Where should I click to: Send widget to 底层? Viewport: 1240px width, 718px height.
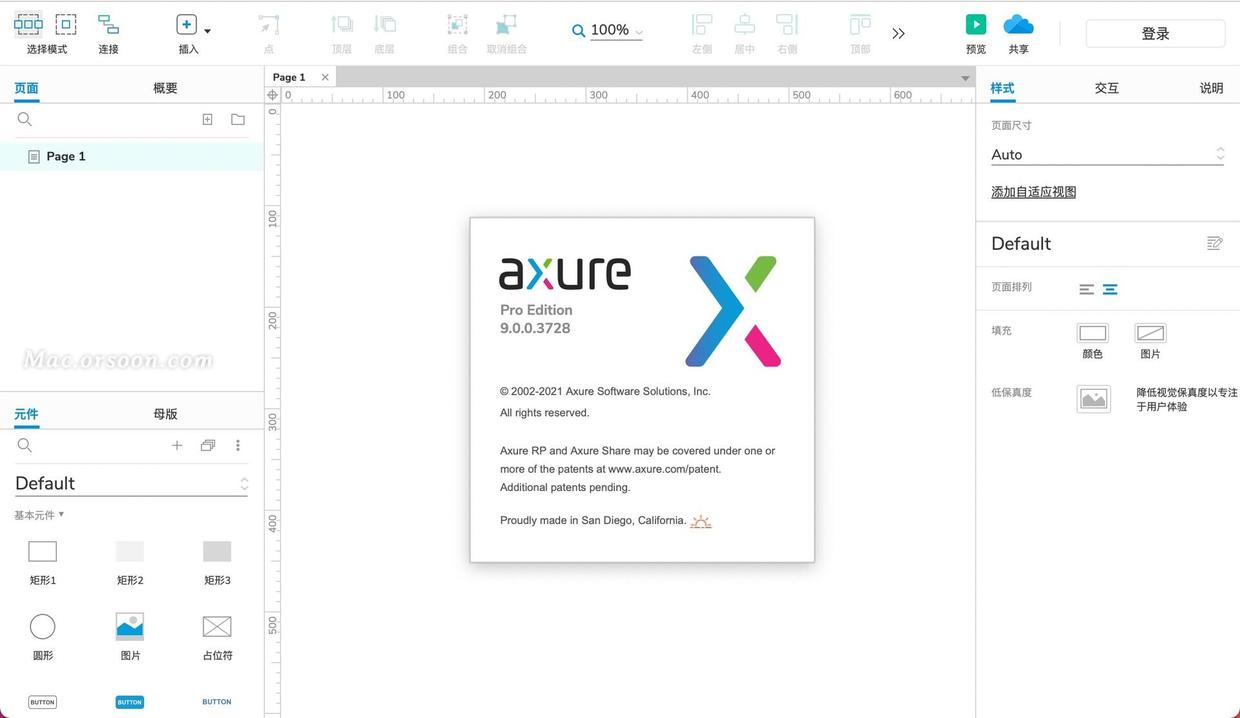(384, 24)
